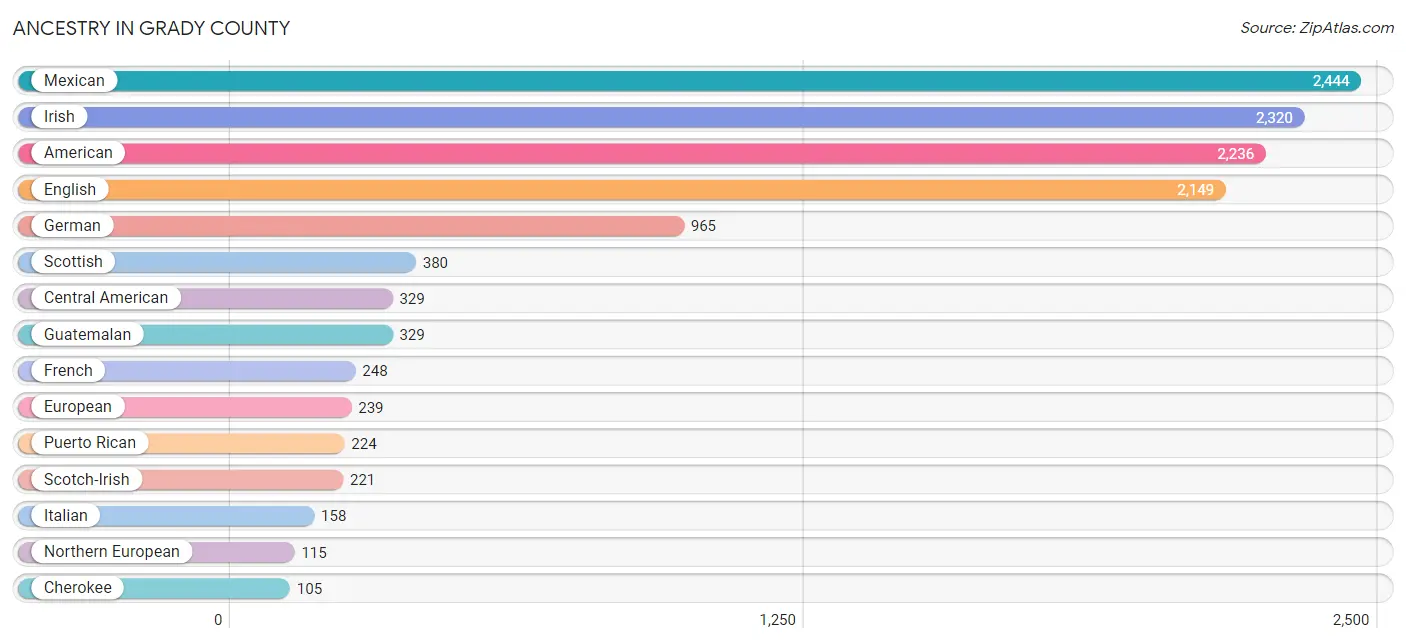Click the Italian bar label
This screenshot has width=1406, height=644.
pyautogui.click(x=66, y=516)
